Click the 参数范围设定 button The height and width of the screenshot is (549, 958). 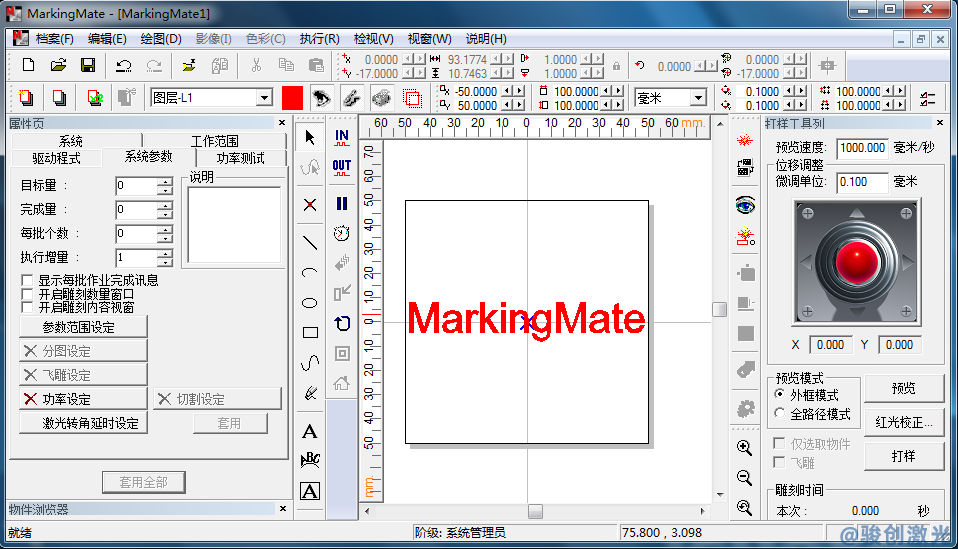[78, 327]
